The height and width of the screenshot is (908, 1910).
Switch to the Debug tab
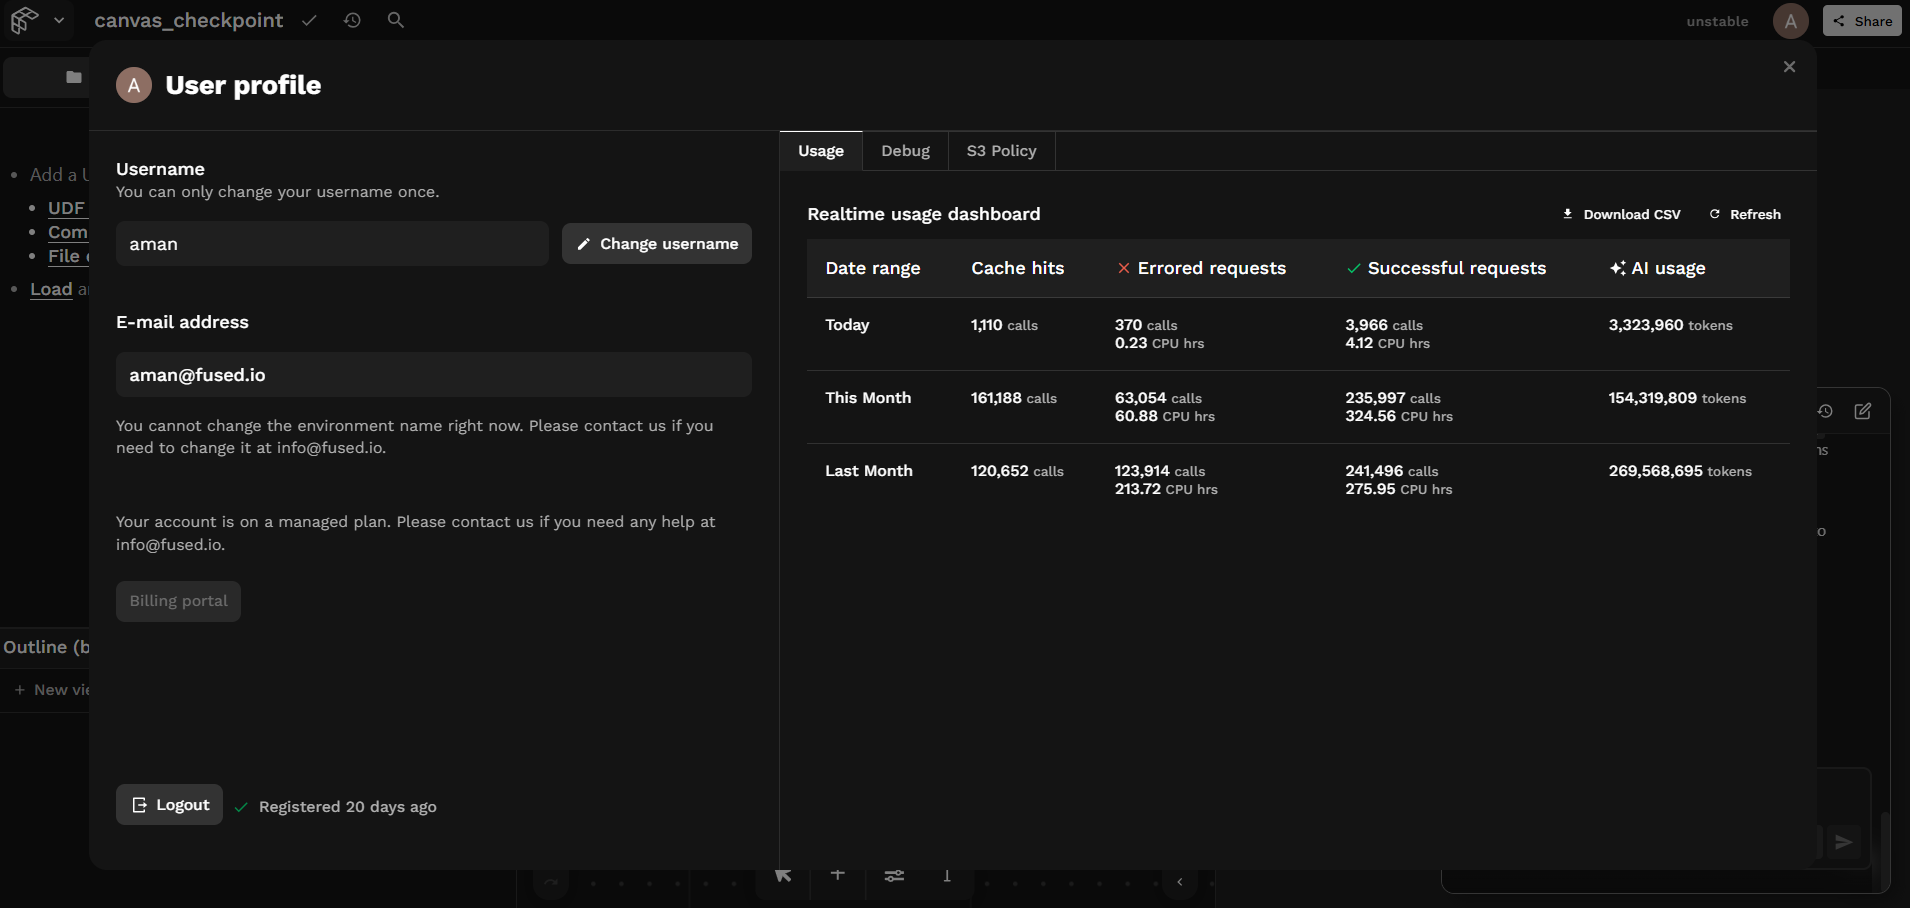[905, 150]
